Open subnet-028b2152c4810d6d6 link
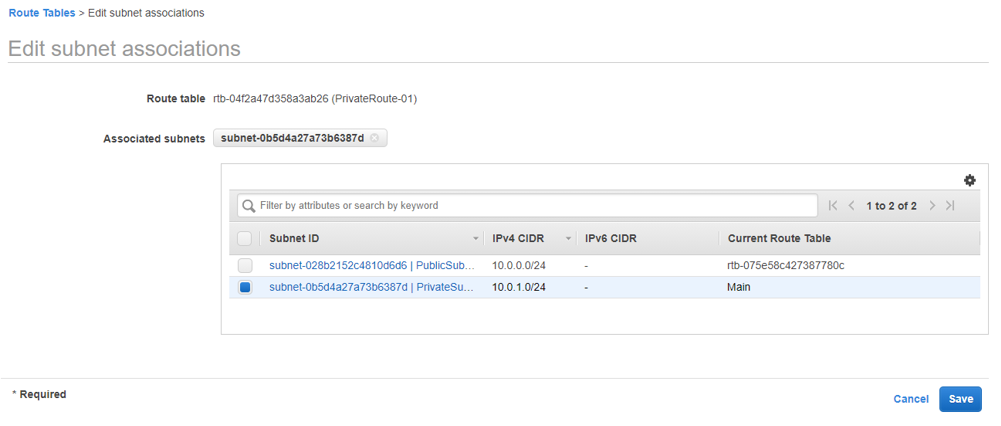The image size is (1001, 426). [338, 266]
